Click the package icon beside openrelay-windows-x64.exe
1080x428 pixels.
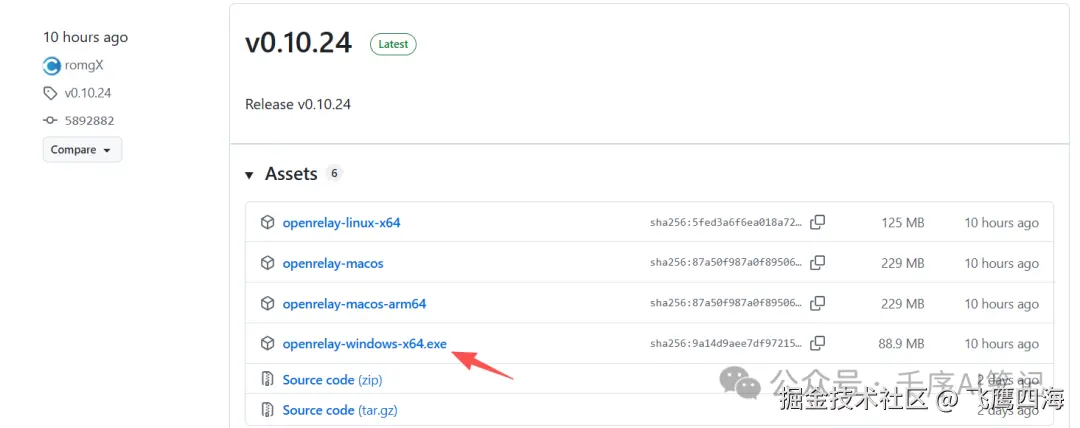tap(267, 343)
